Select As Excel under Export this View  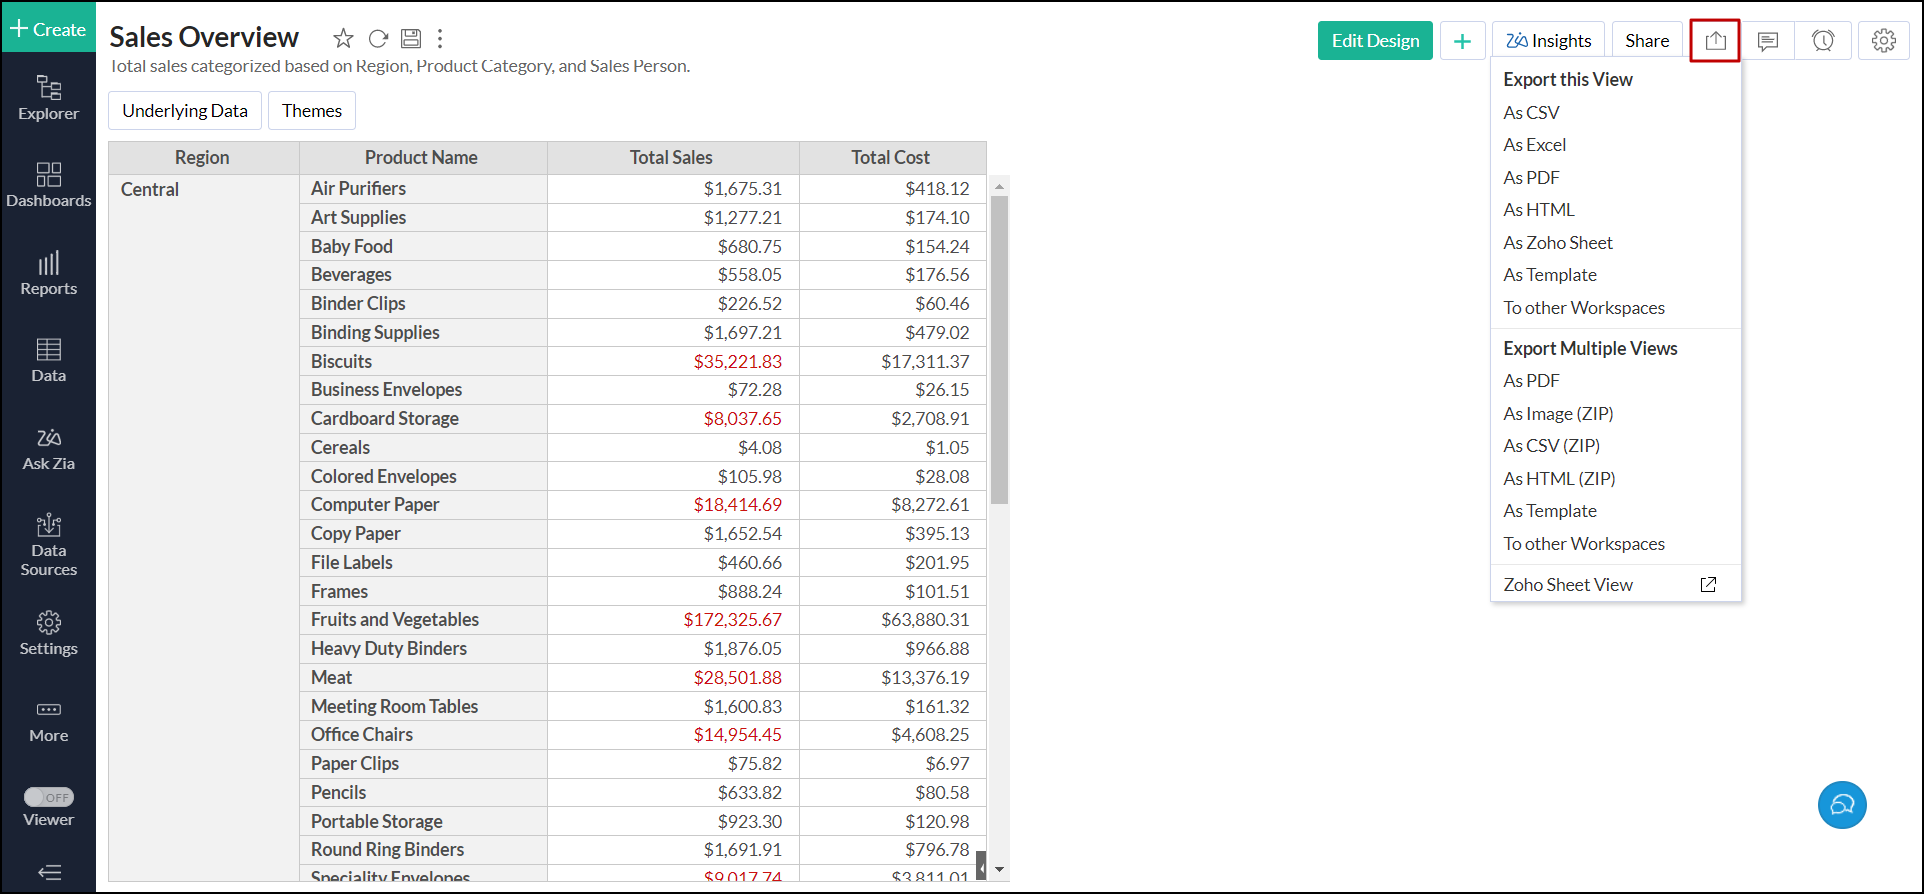point(1534,145)
